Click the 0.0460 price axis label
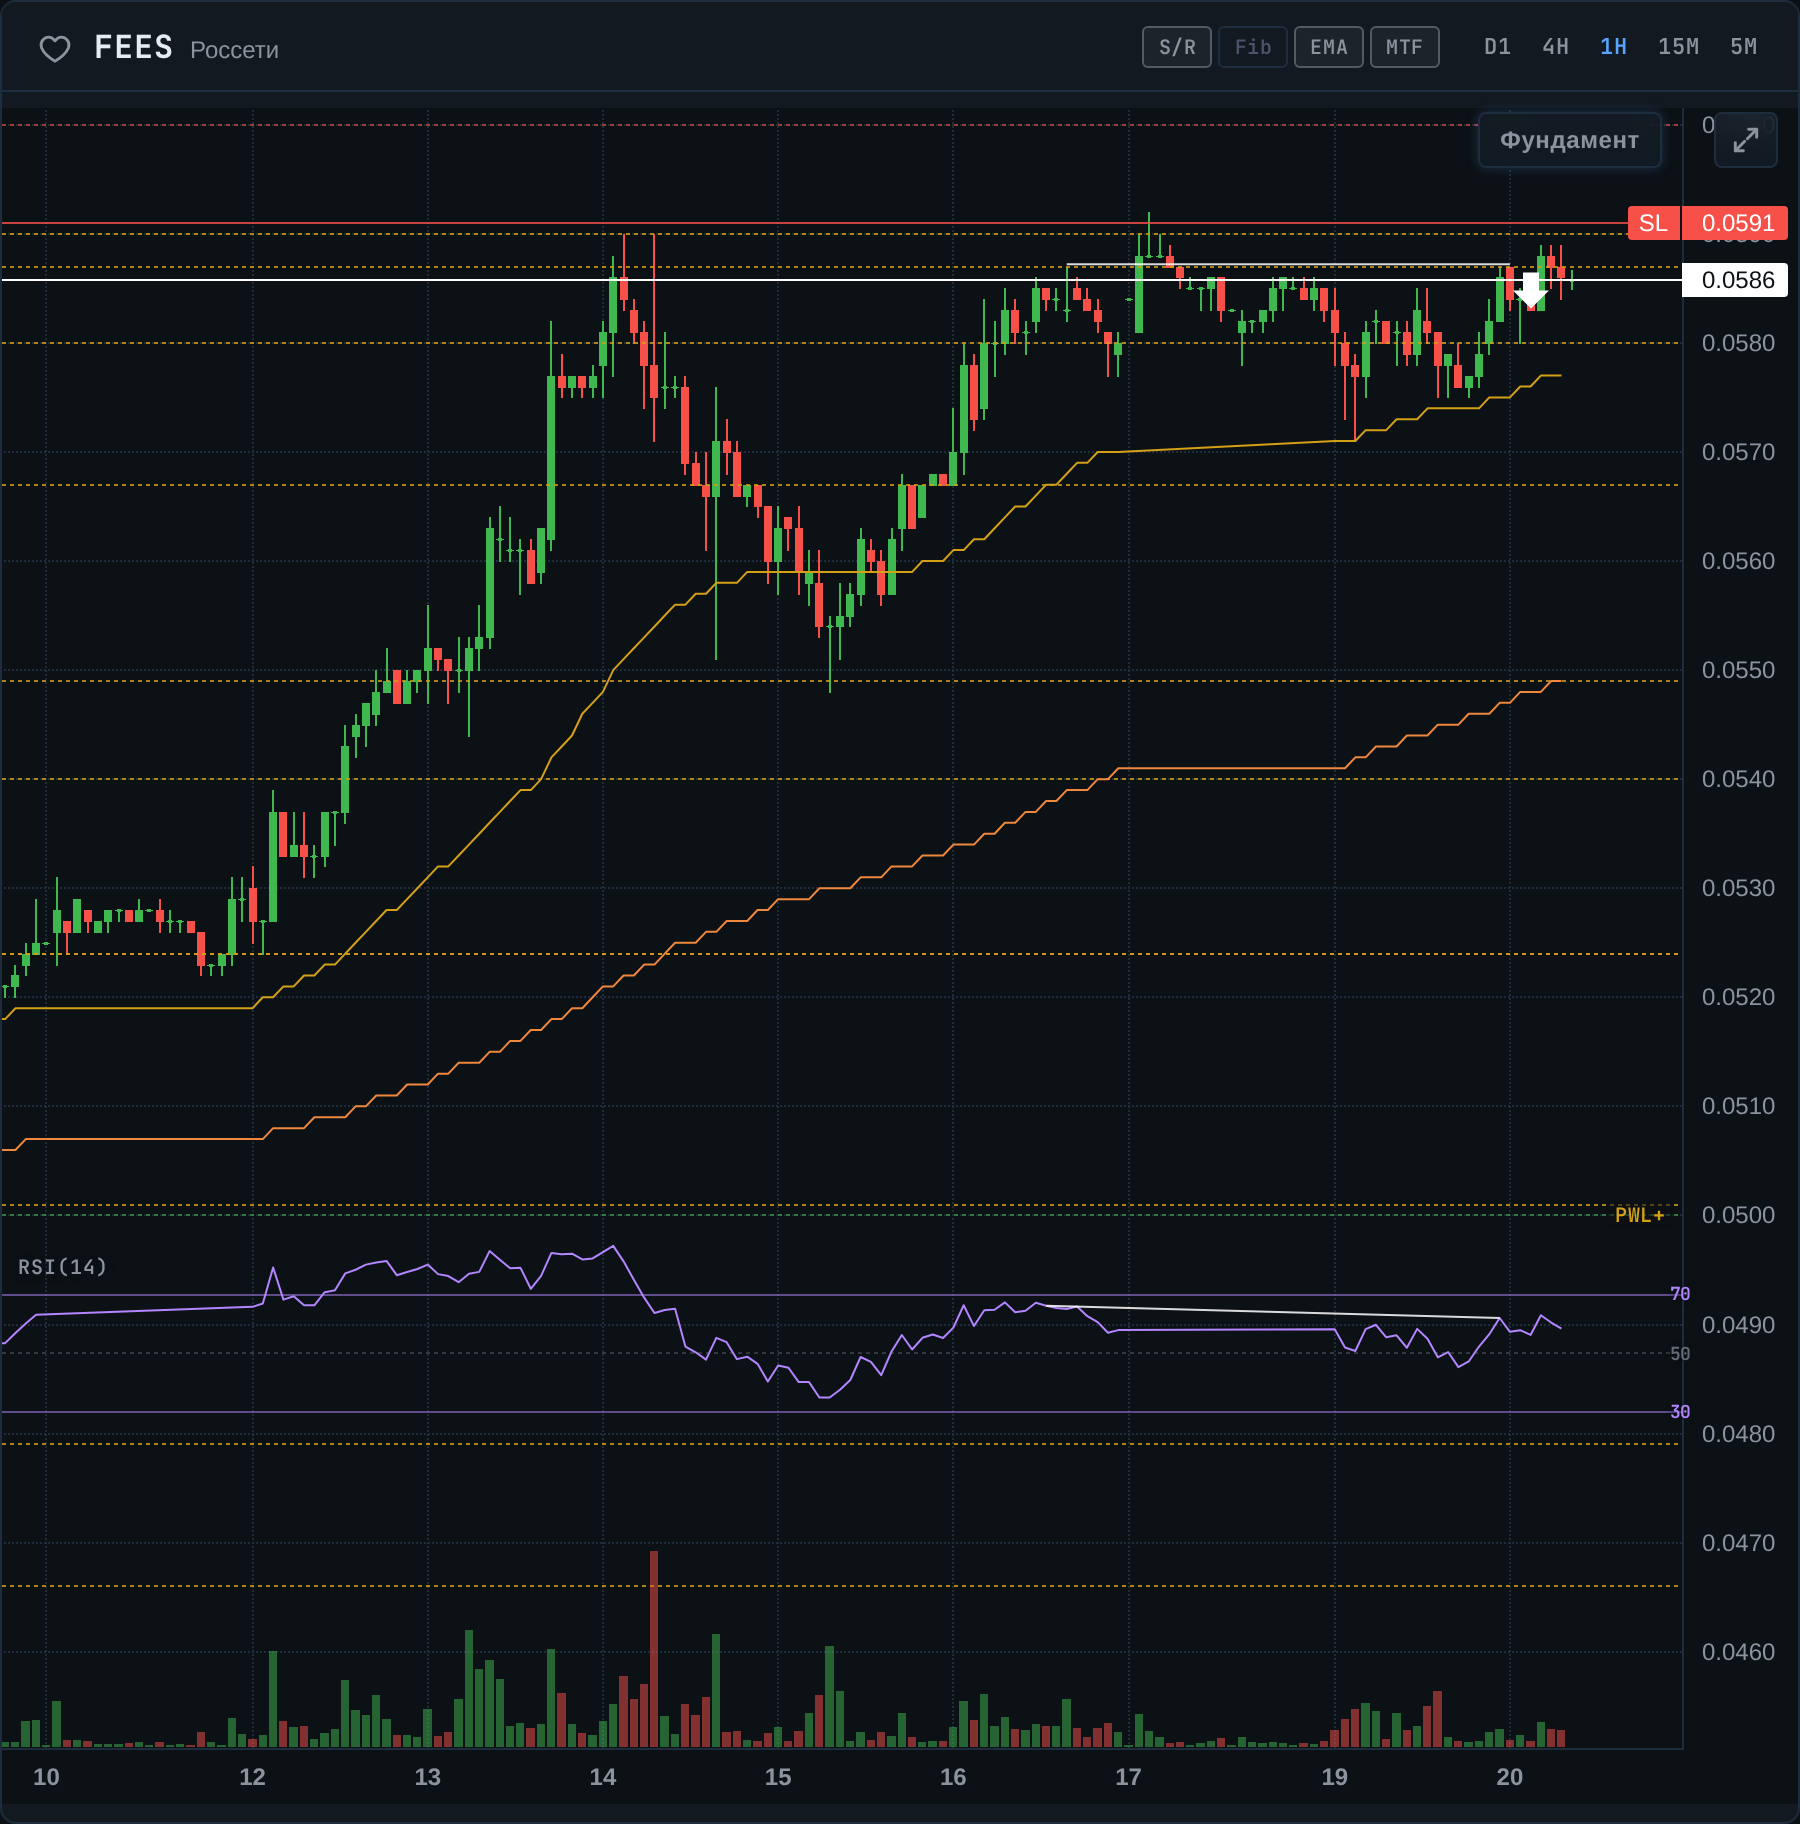 point(1738,1652)
